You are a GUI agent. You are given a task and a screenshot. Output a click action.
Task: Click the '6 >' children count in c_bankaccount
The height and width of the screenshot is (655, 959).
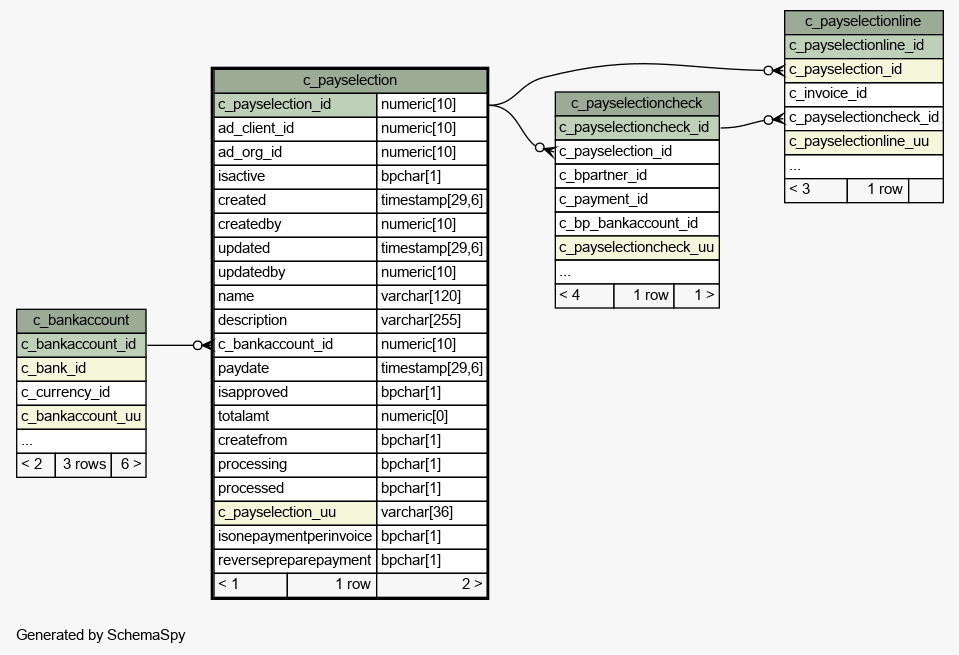click(x=129, y=465)
